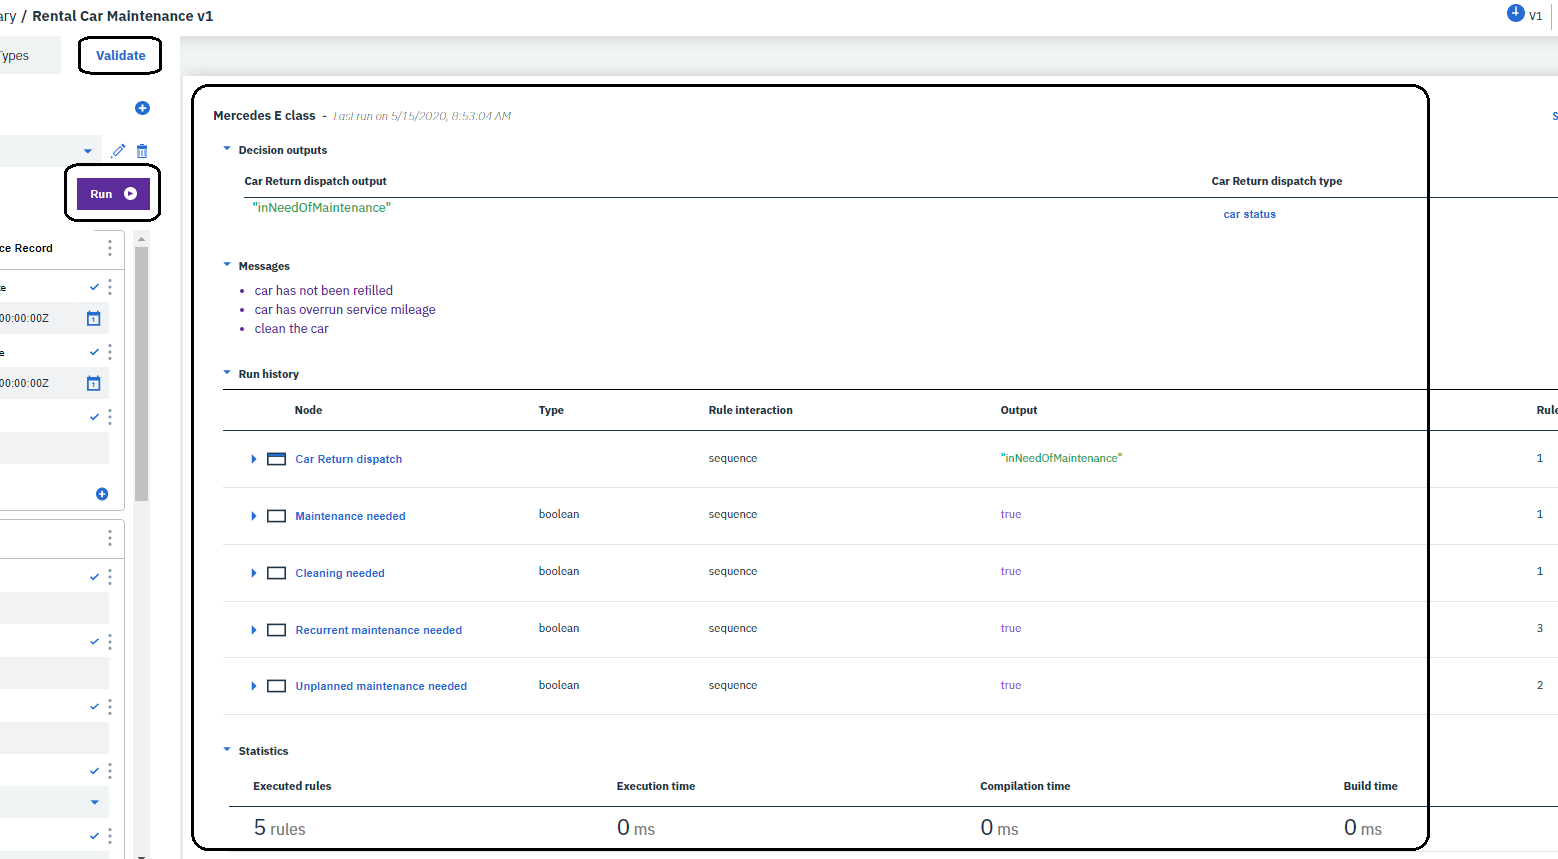Click the Node column header

tap(308, 410)
